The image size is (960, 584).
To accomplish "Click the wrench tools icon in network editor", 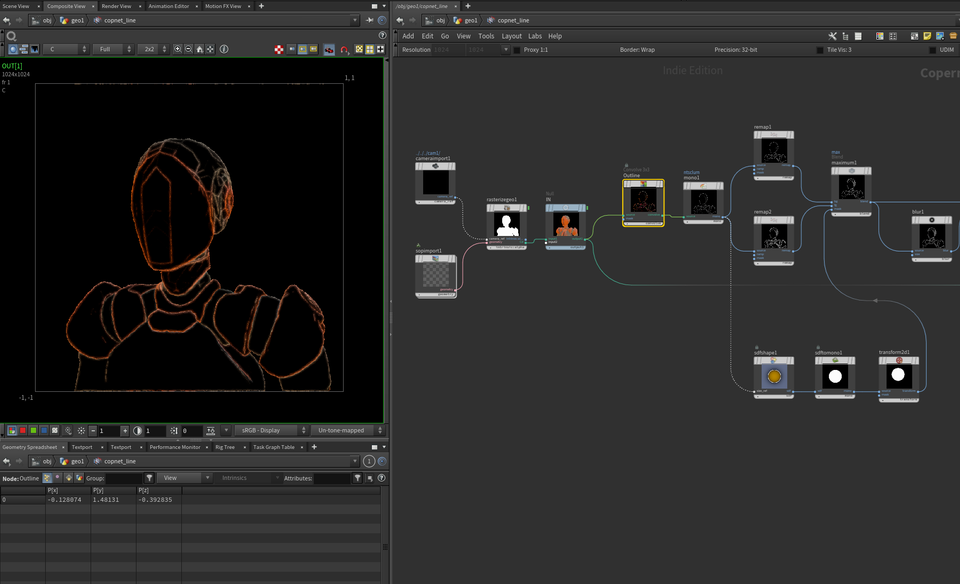I will tap(832, 36).
